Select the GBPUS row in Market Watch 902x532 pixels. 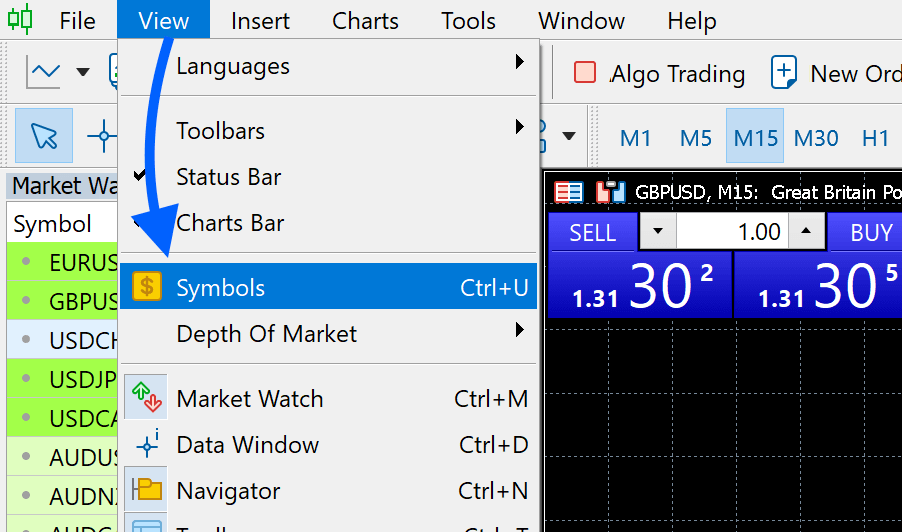62,301
